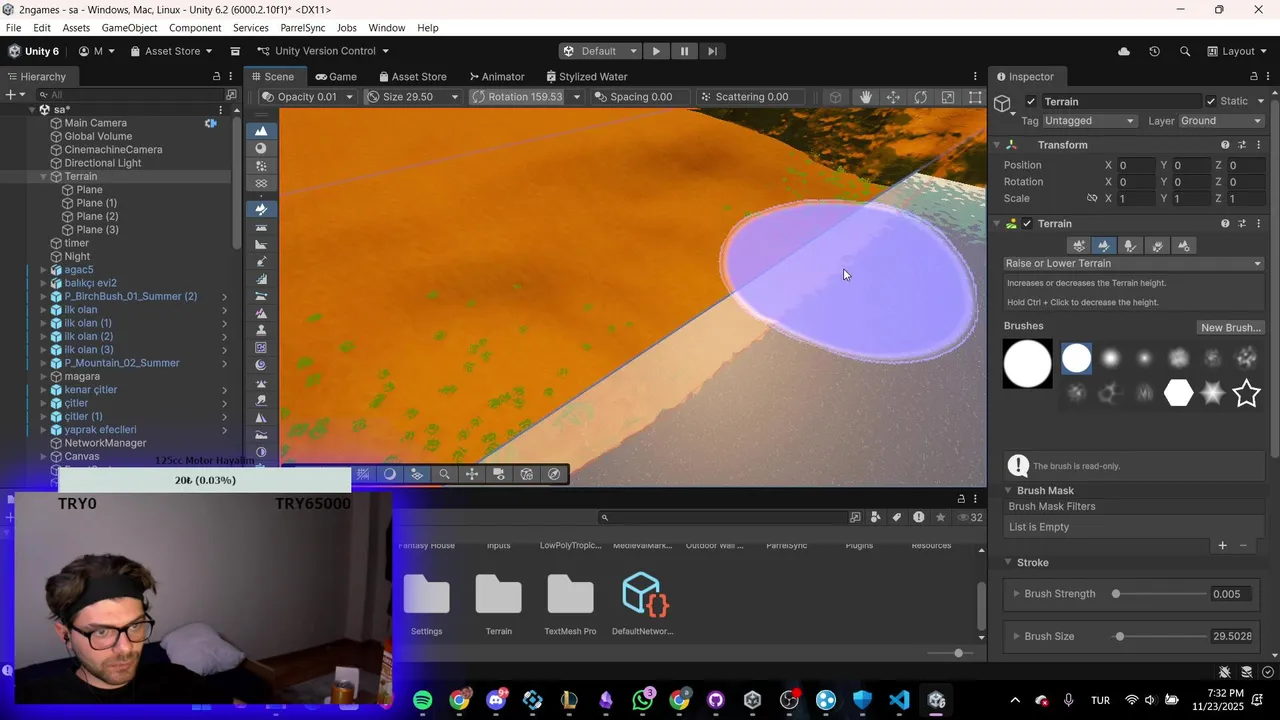
Task: Toggle the grid snapping icon in bottom toolbar
Action: [x=363, y=474]
